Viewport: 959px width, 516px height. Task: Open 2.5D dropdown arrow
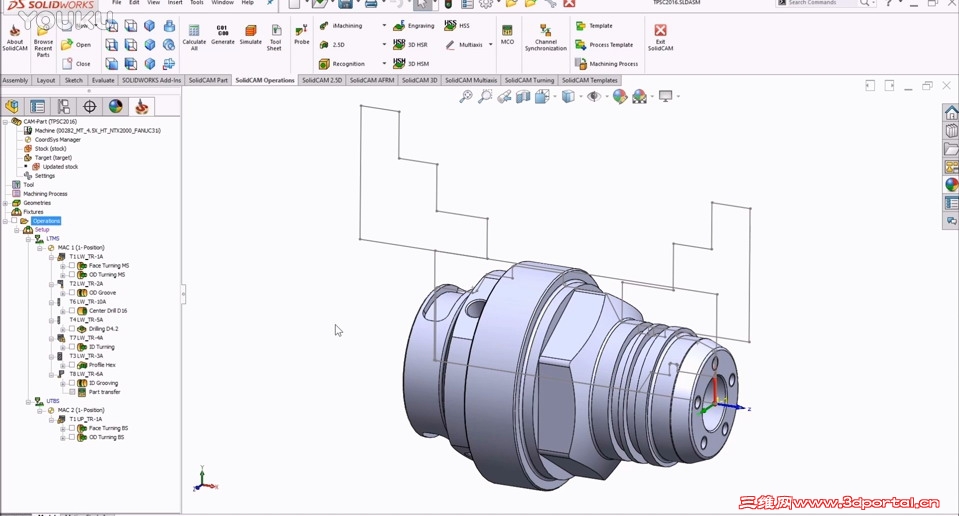[384, 45]
